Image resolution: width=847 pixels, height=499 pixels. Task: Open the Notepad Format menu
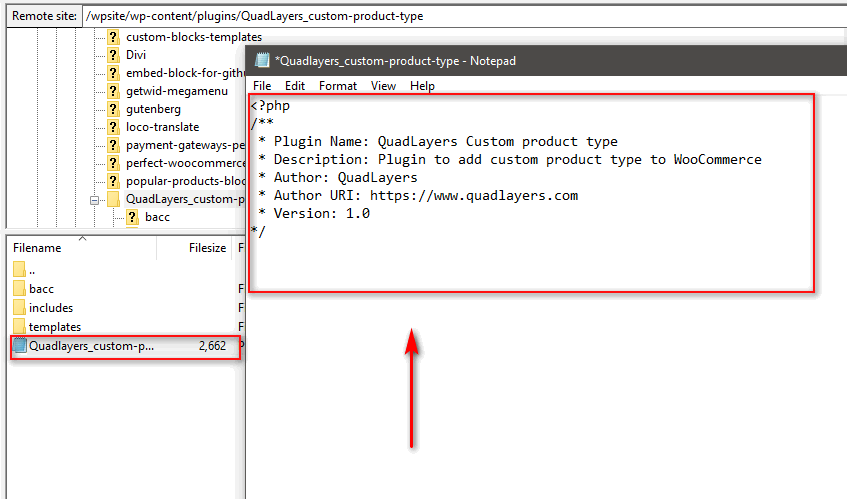point(338,86)
